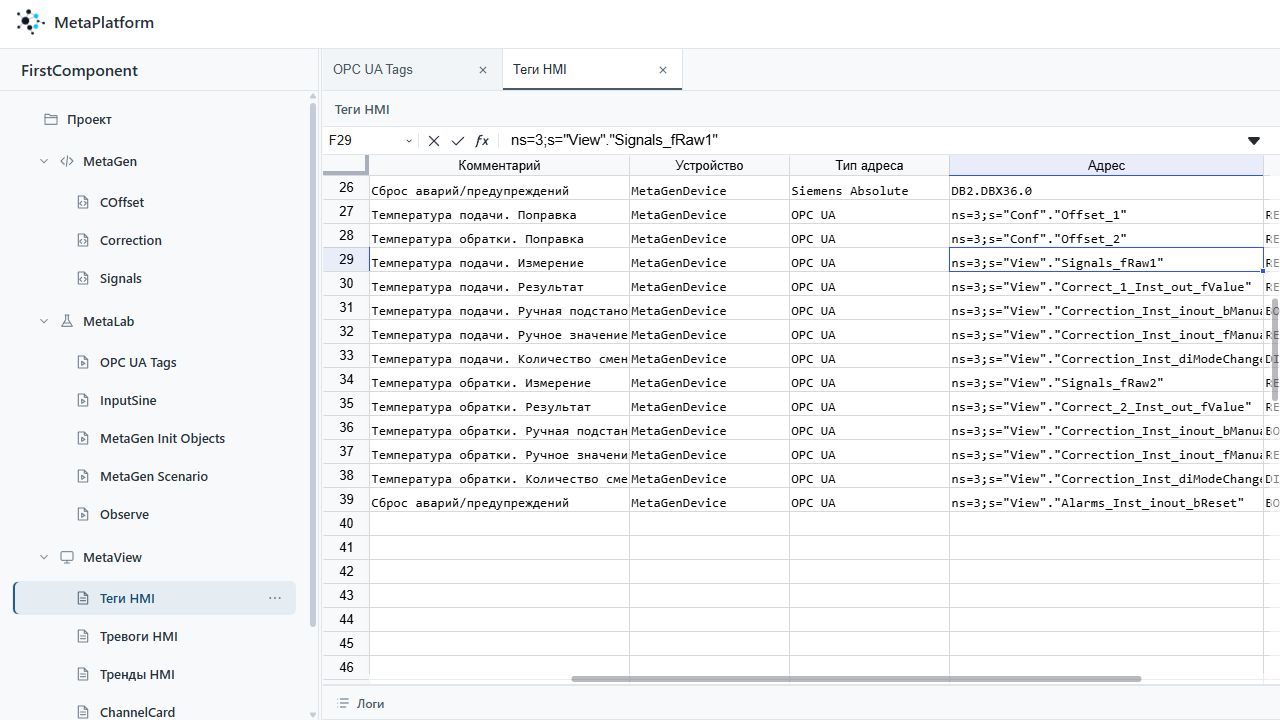Click the Тревоги HMI document icon
Screen dimensions: 1280x720
click(84, 636)
